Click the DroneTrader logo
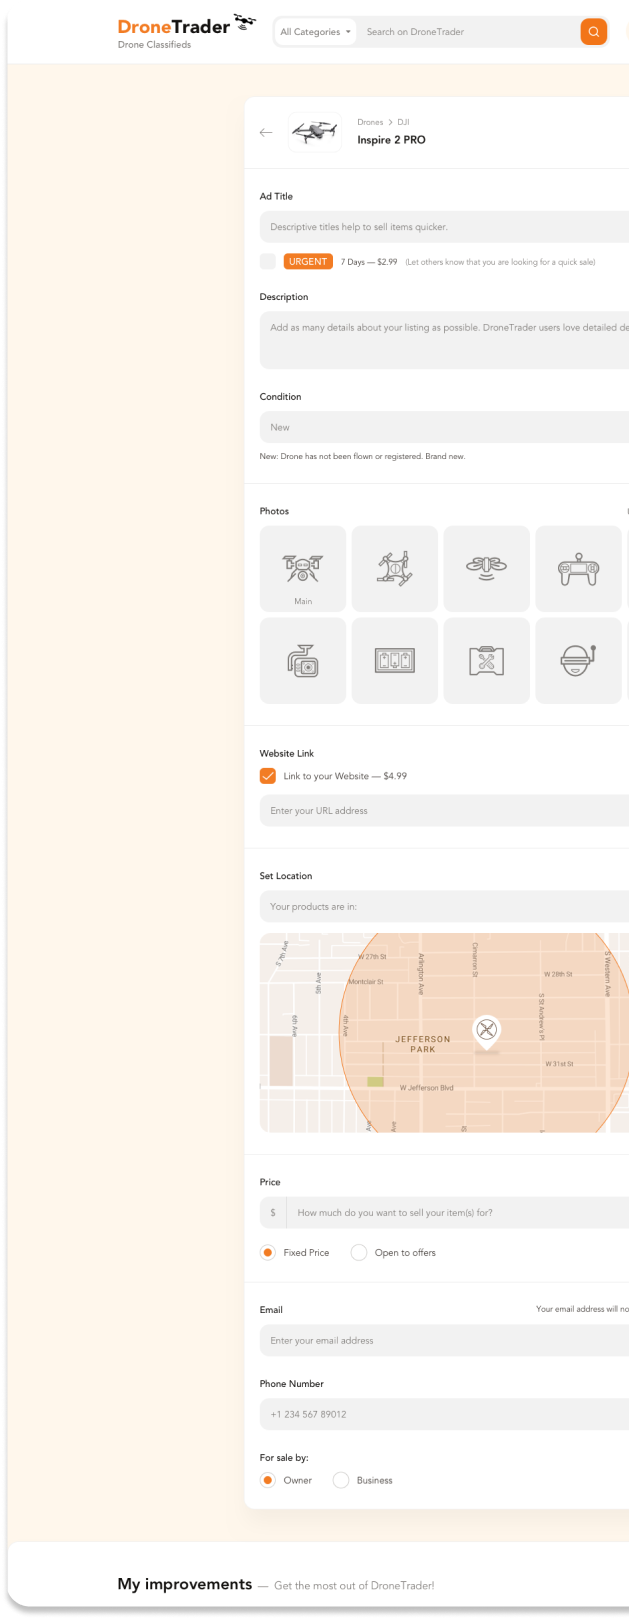 point(186,26)
